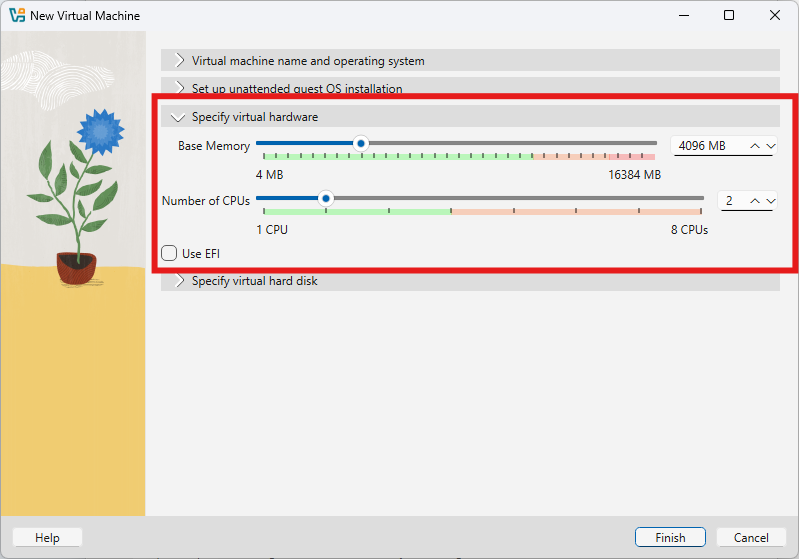The height and width of the screenshot is (559, 799).
Task: Click the 1 CPU minimum label
Action: (272, 230)
